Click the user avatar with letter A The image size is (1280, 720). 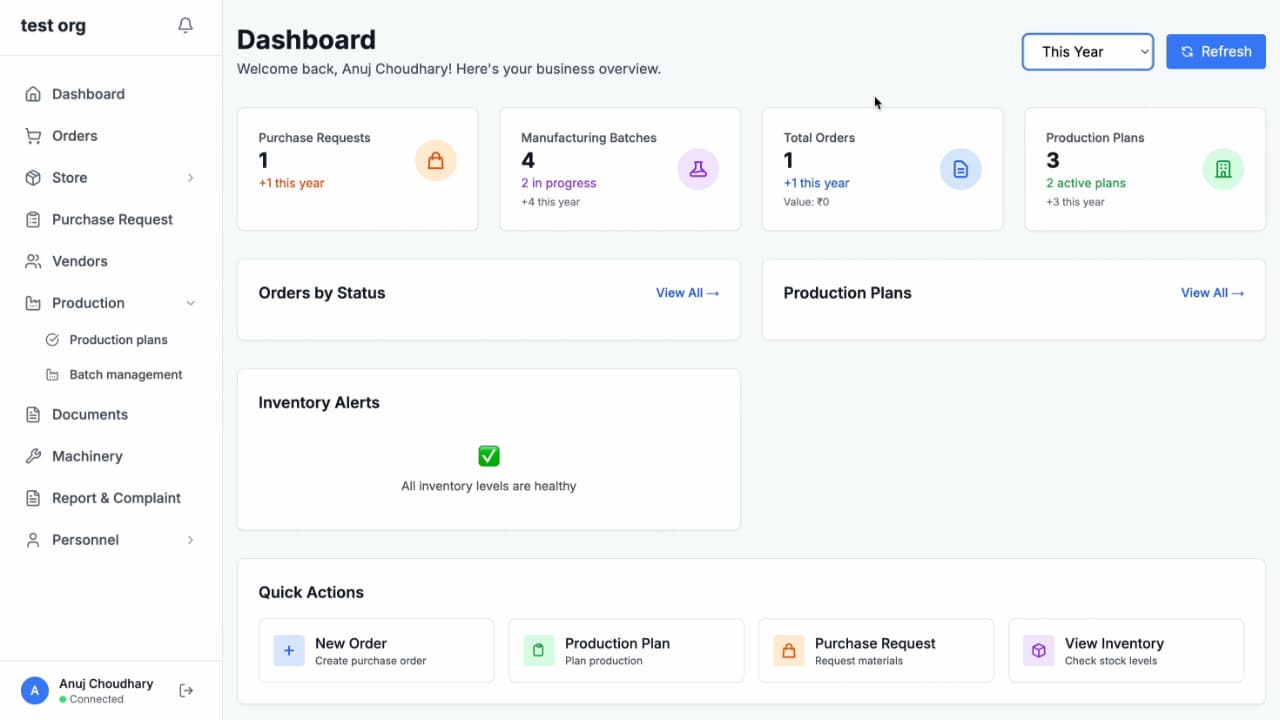(35, 690)
